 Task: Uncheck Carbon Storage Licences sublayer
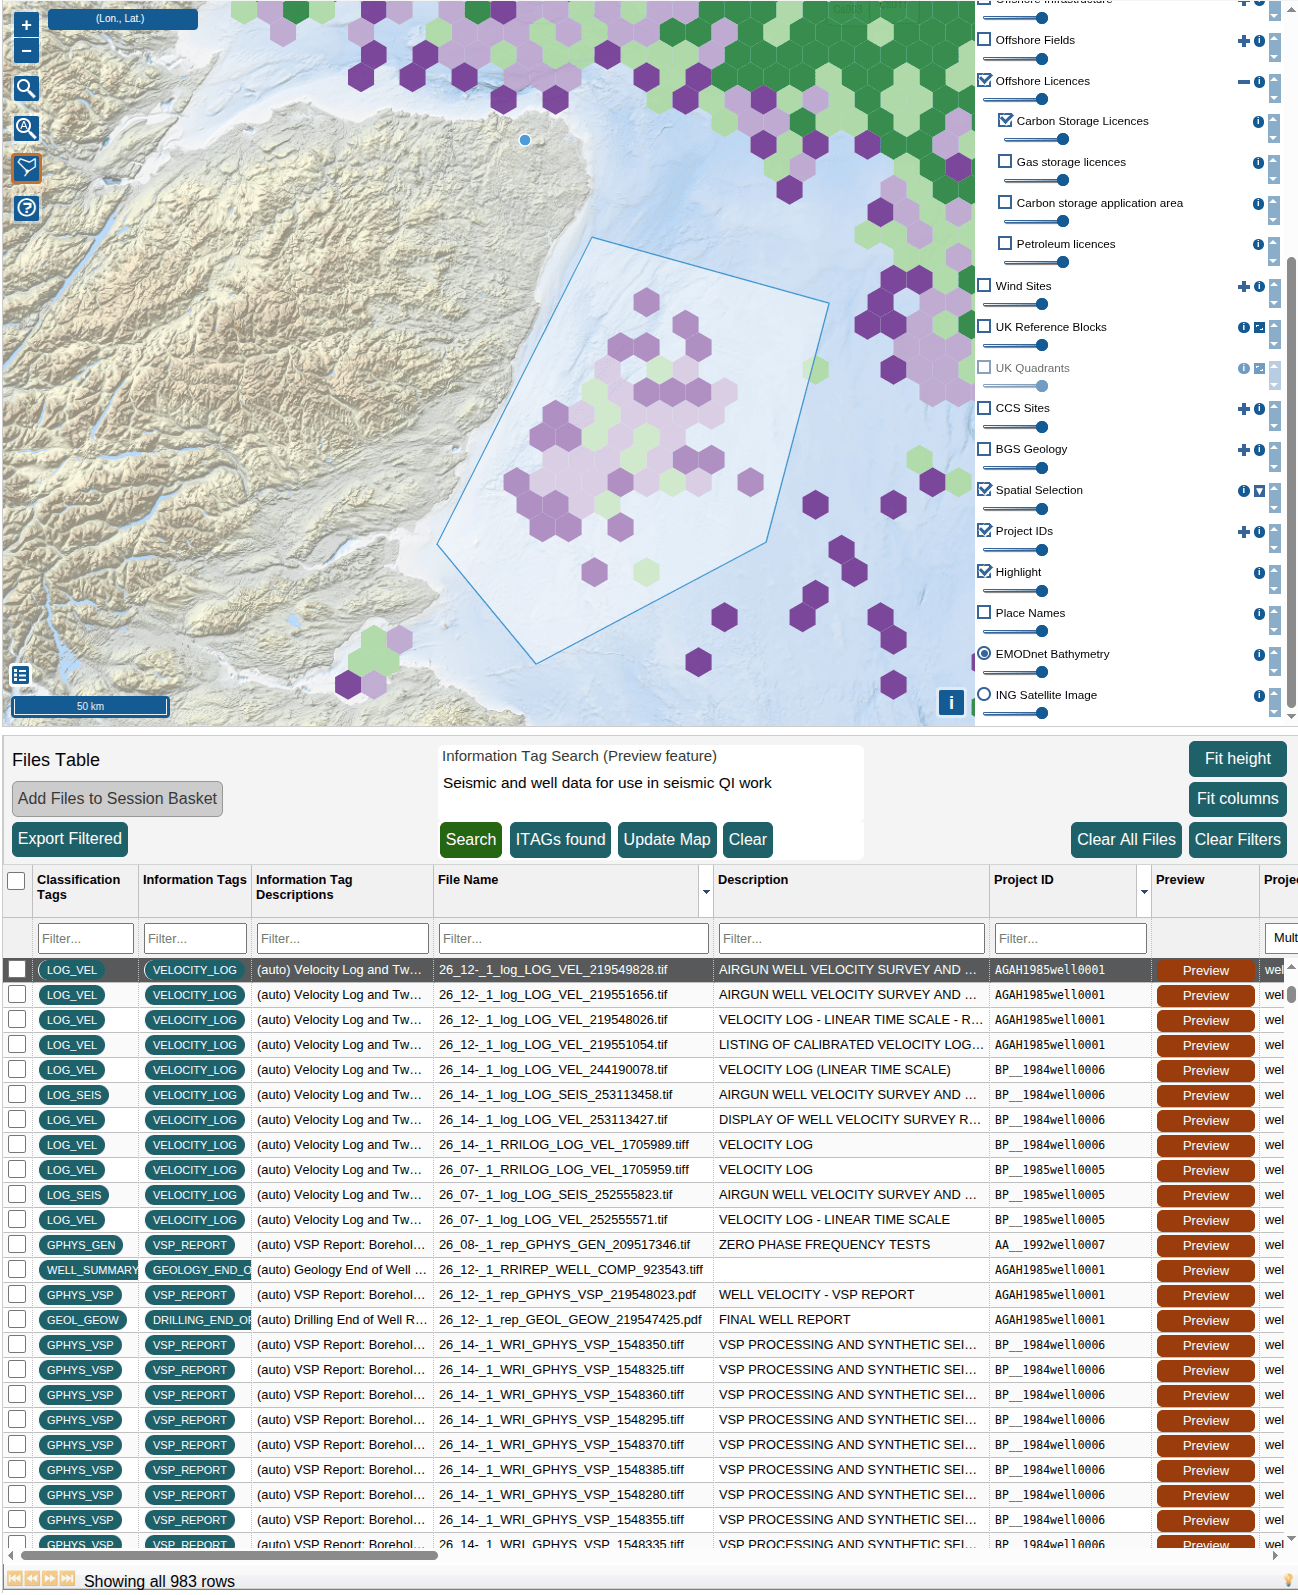(1005, 121)
